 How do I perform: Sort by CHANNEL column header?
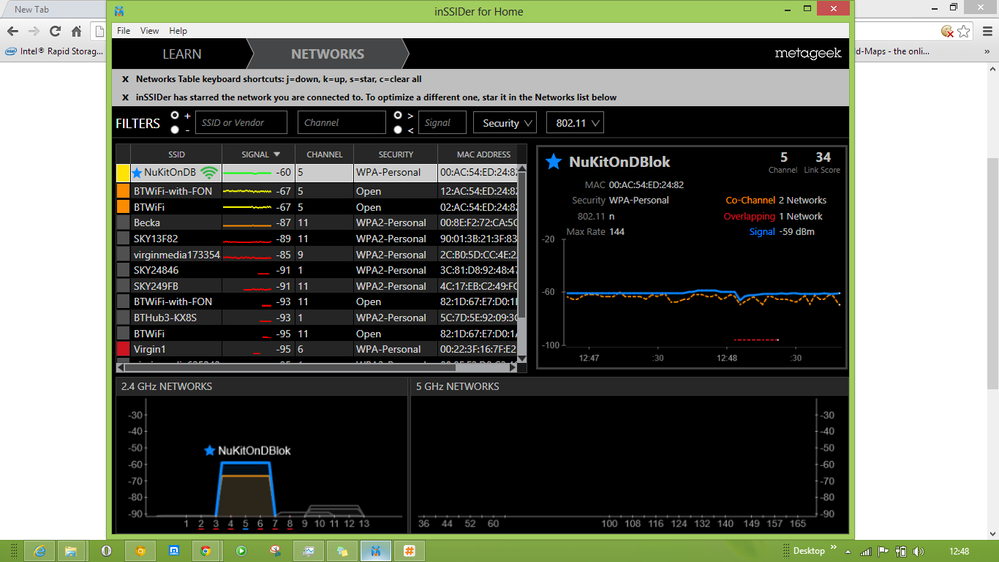pyautogui.click(x=324, y=154)
